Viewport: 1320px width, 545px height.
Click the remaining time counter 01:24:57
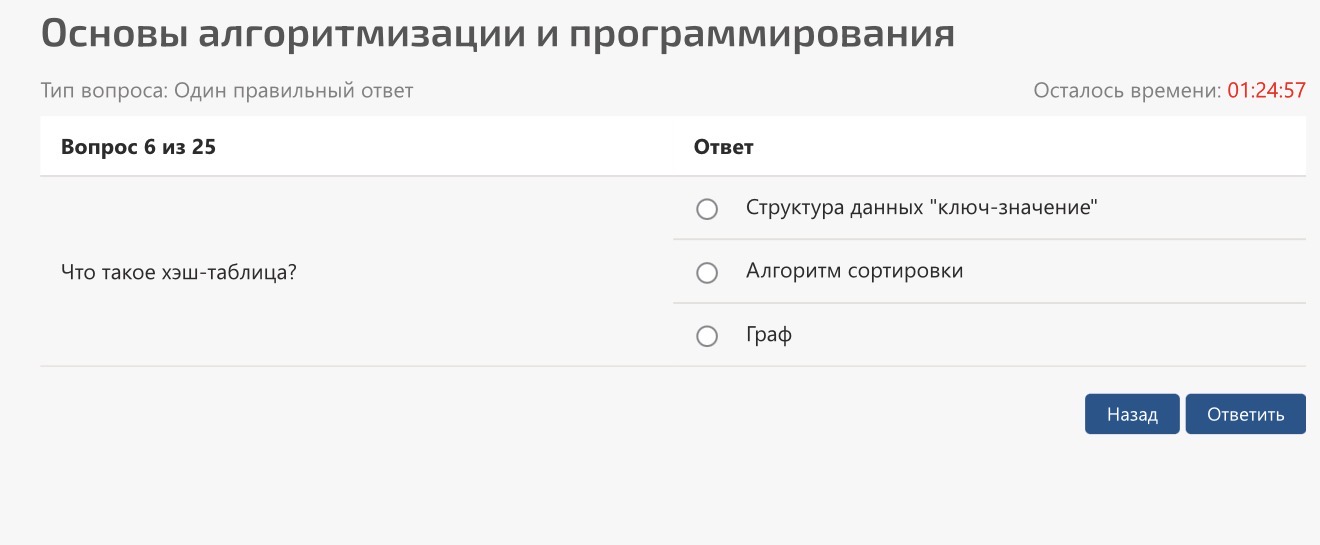click(1267, 91)
